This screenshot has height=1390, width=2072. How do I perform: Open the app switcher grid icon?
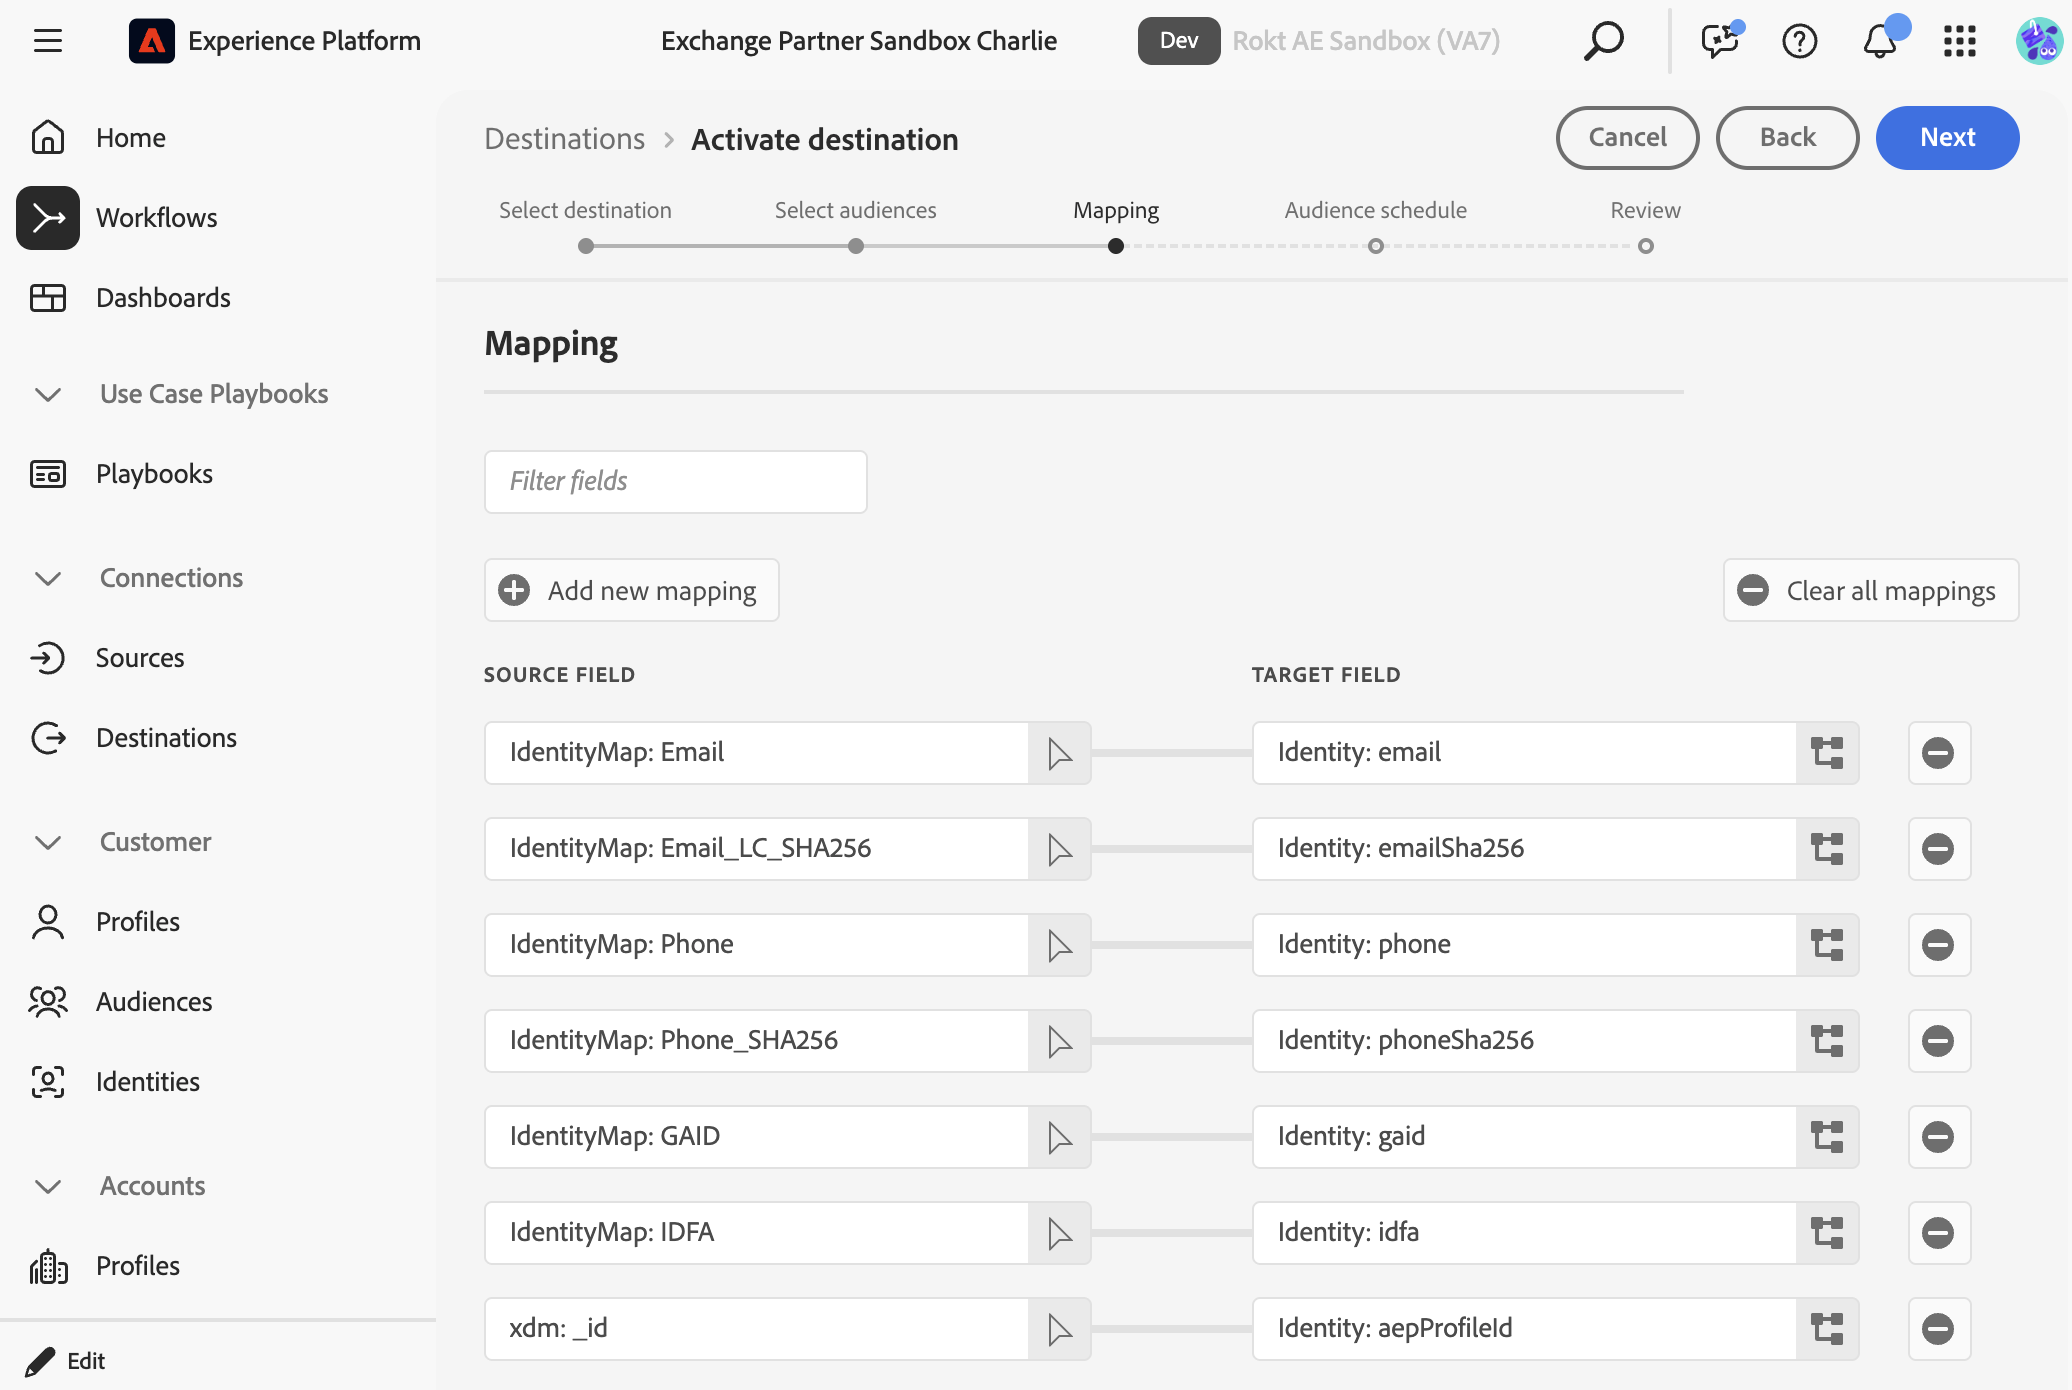1959,41
